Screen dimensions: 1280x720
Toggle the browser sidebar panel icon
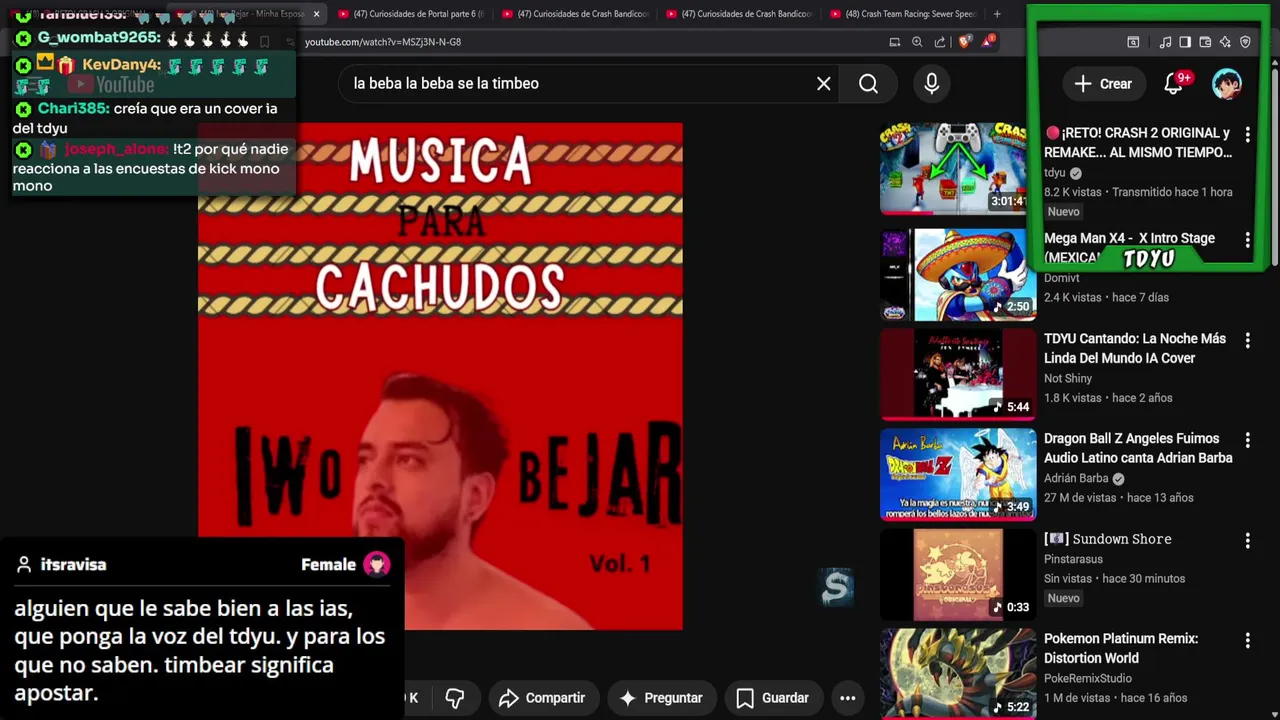point(1185,42)
